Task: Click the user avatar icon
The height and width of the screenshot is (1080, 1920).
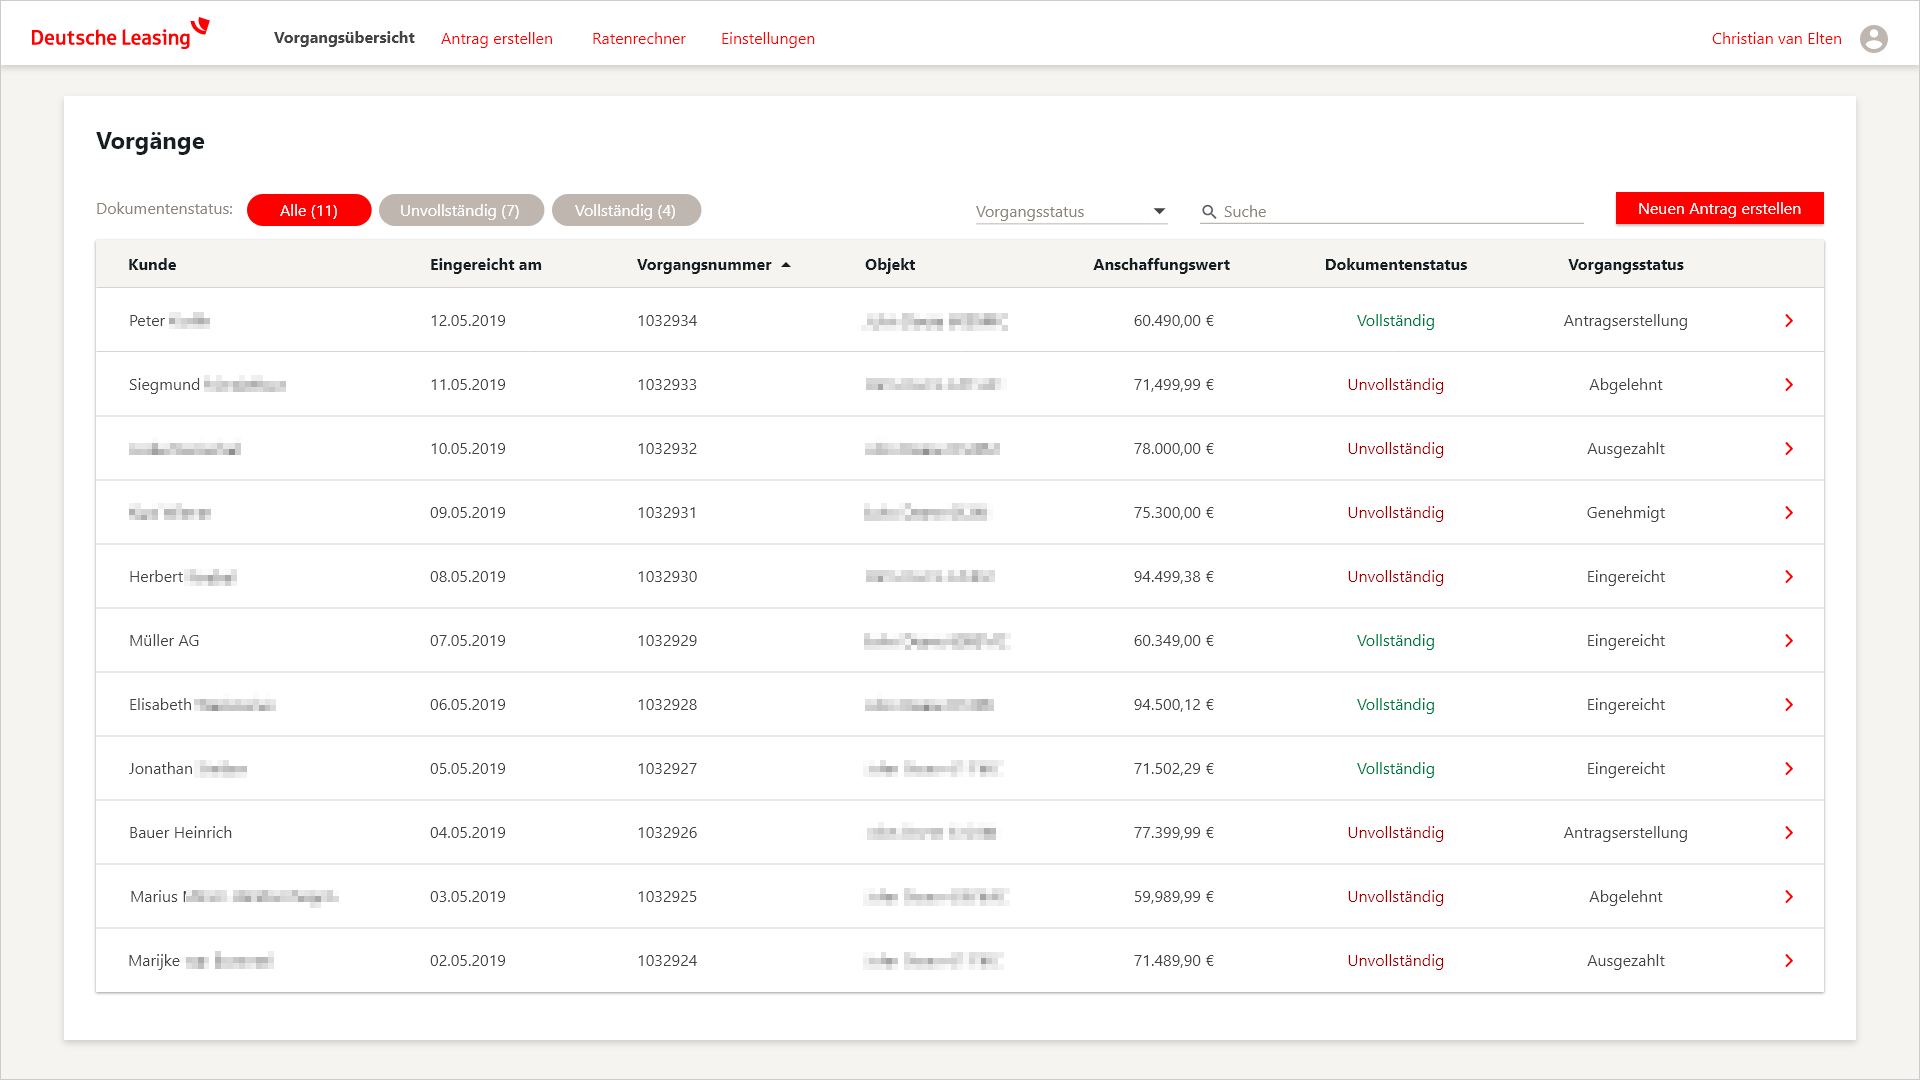Action: coord(1873,39)
